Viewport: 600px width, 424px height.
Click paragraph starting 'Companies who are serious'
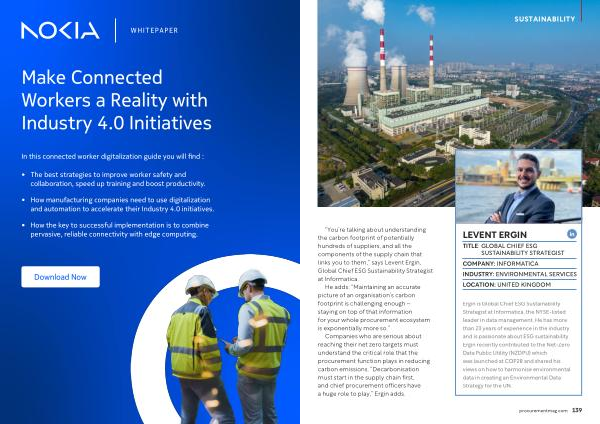[374, 365]
